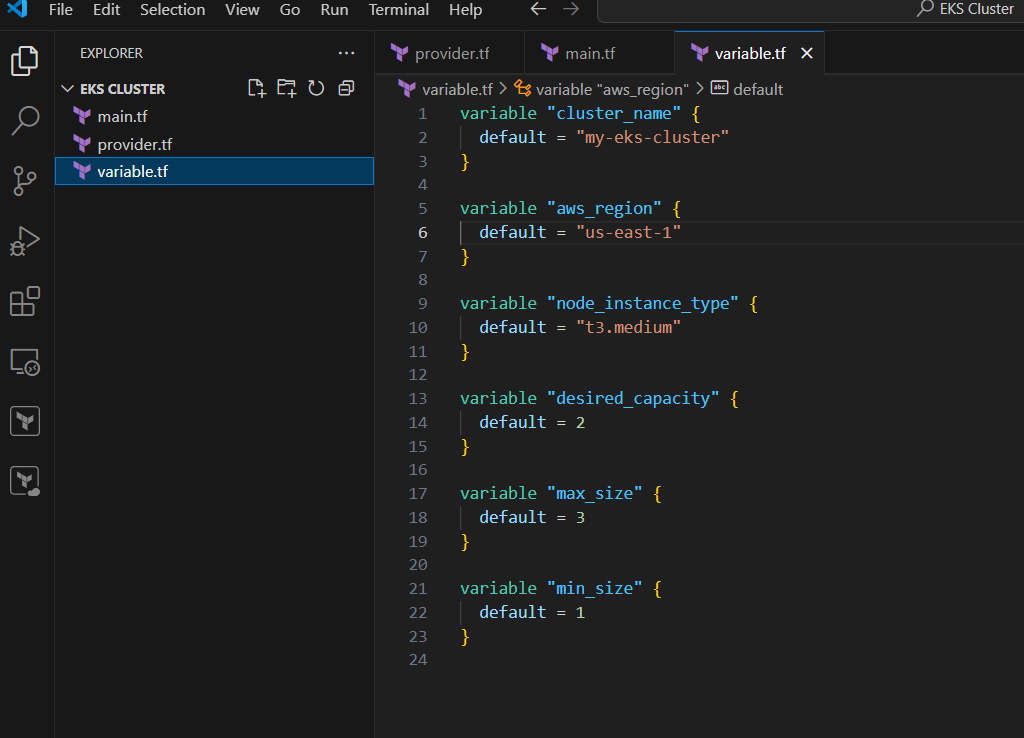Open provider.tf in the Explorer tree

click(x=214, y=144)
